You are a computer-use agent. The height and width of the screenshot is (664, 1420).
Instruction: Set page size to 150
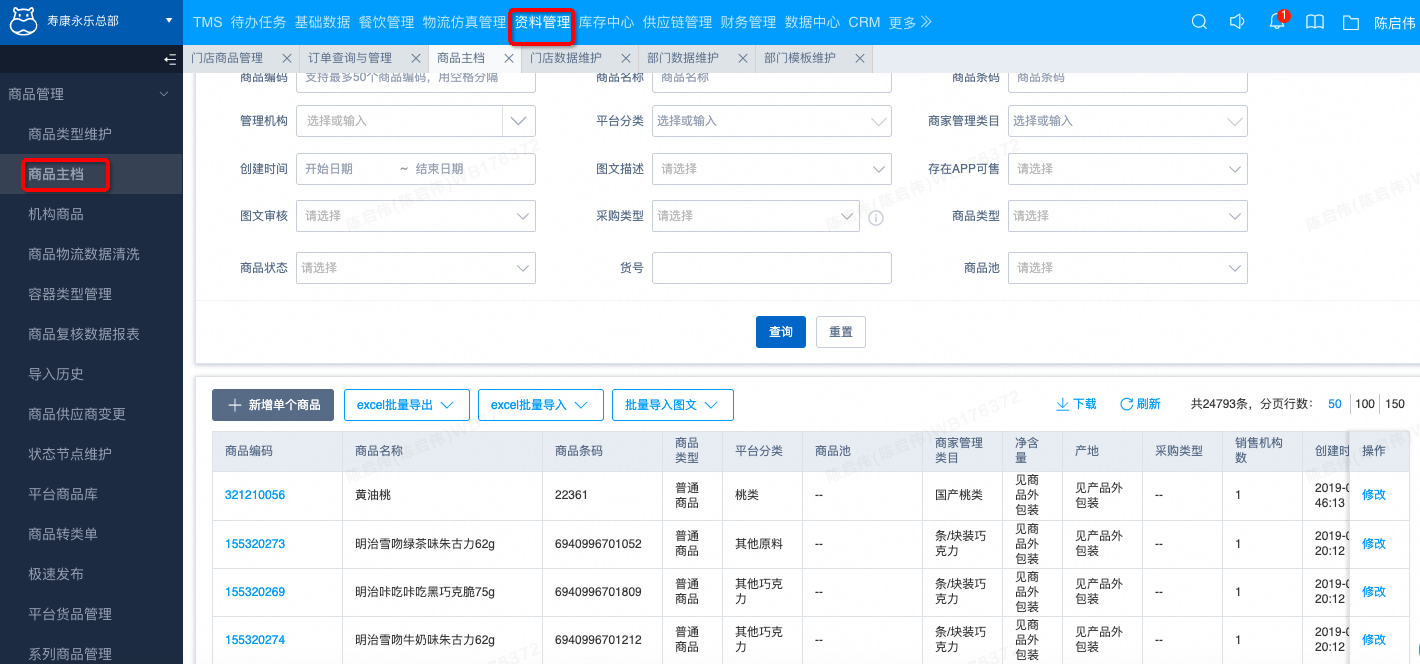(x=1395, y=404)
